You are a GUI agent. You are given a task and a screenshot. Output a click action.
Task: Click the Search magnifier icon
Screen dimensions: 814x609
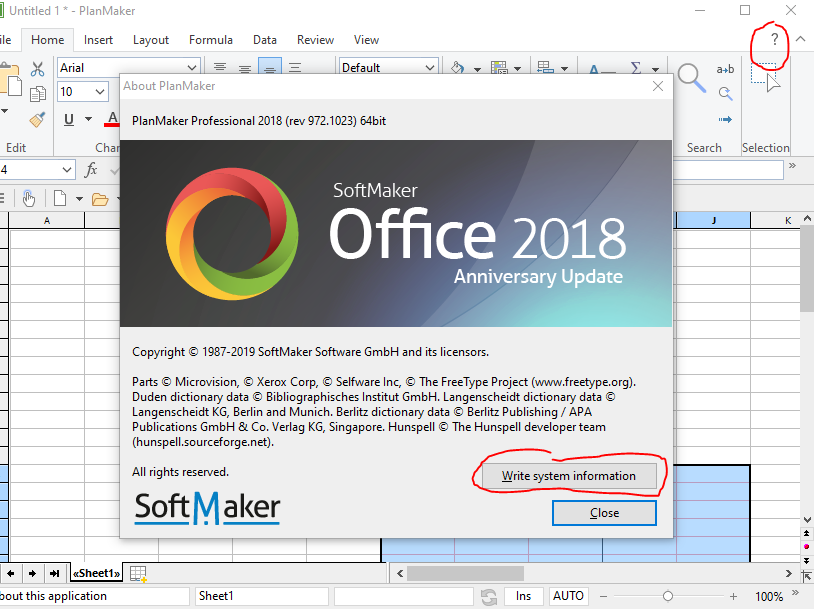point(691,78)
